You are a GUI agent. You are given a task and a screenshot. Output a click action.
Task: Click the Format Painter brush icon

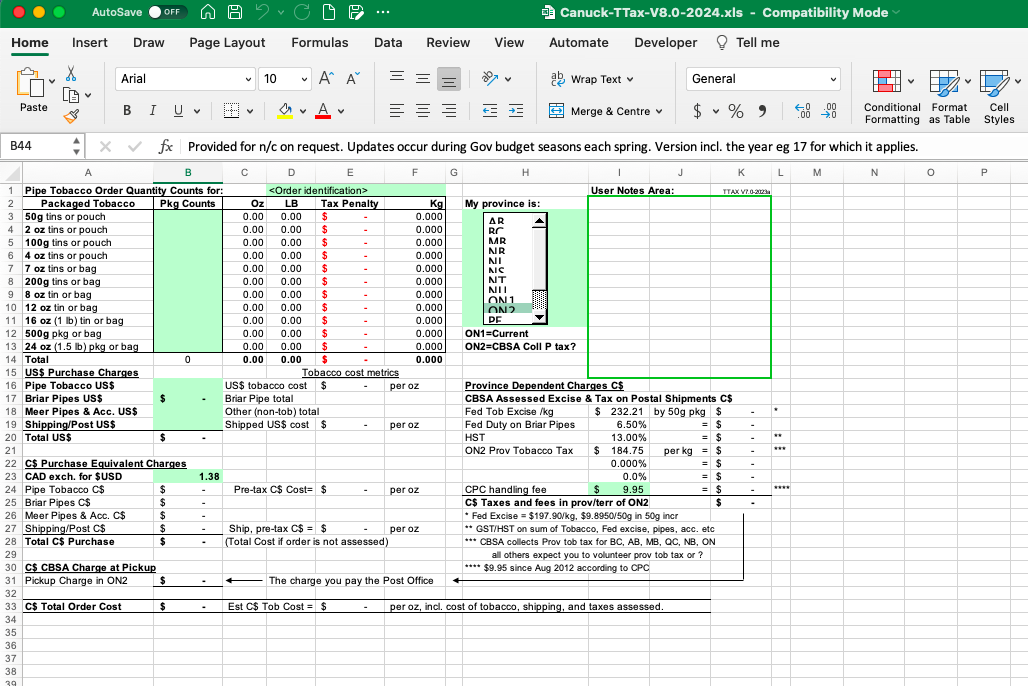(x=71, y=116)
